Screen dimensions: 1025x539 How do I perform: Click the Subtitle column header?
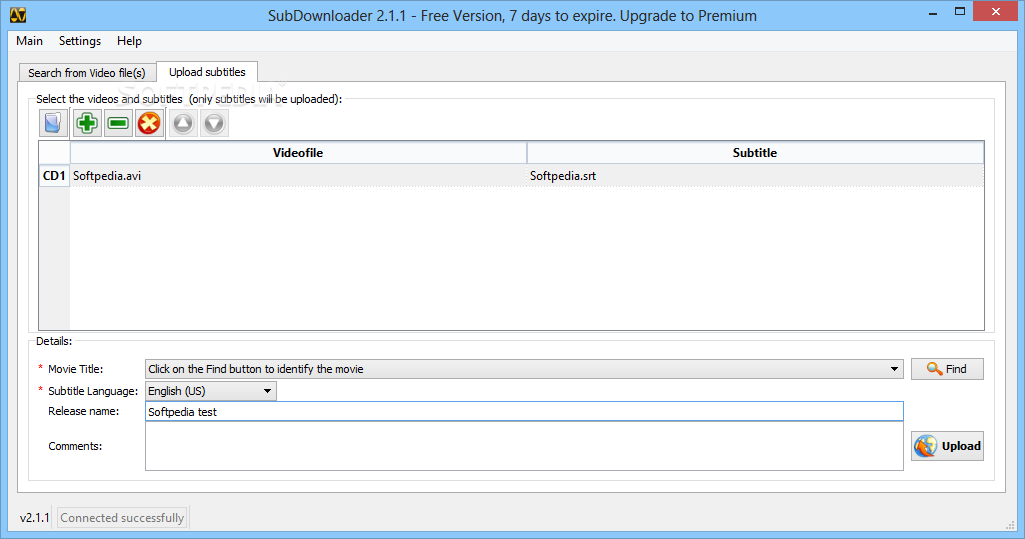click(x=755, y=153)
